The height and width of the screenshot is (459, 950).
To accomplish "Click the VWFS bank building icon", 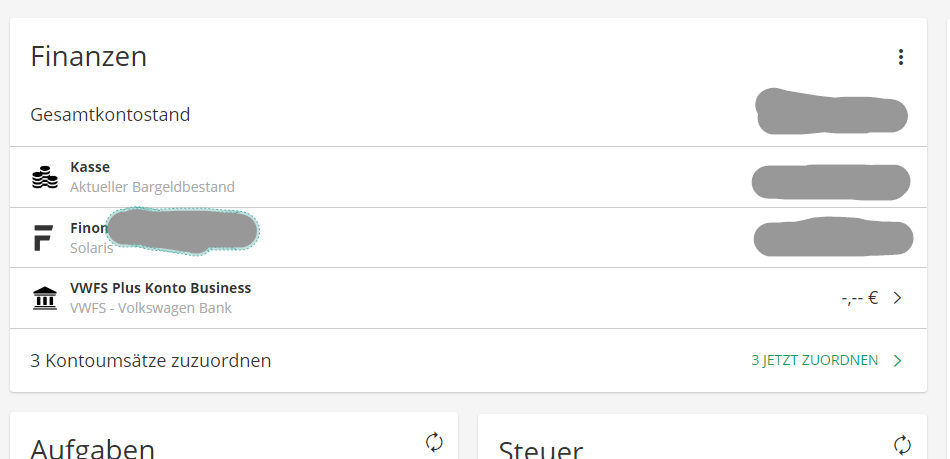I will [44, 298].
